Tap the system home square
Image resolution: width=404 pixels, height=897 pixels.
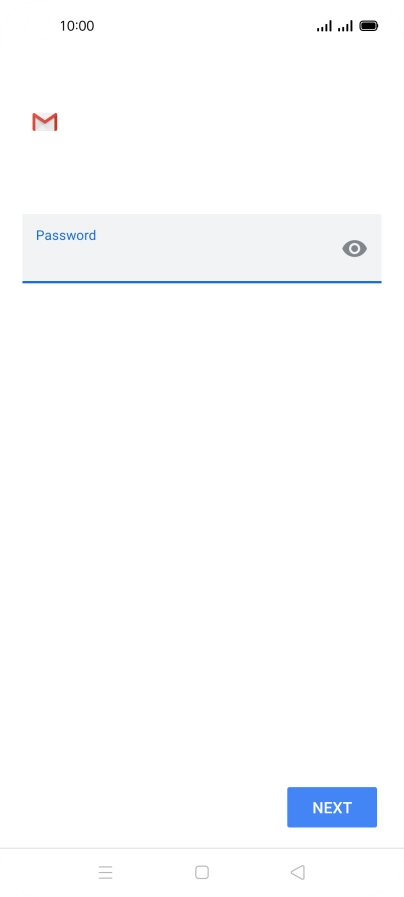201,872
